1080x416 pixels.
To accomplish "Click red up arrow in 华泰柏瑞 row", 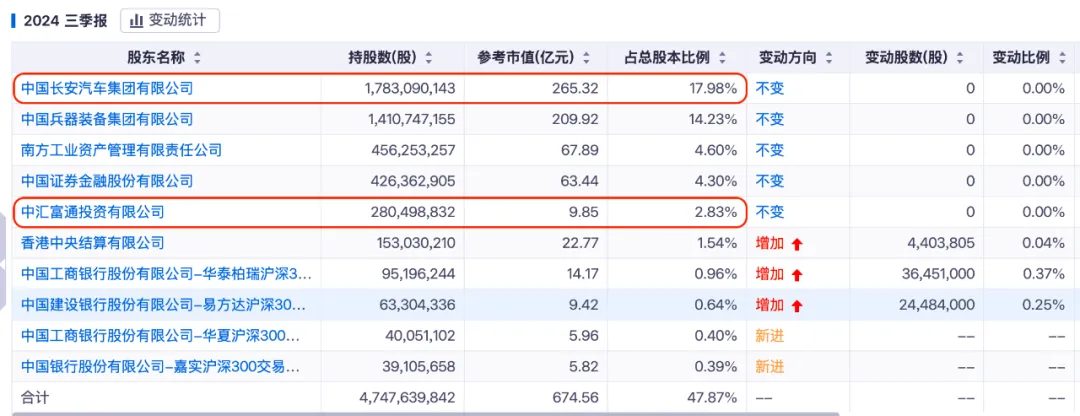I will pyautogui.click(x=797, y=275).
